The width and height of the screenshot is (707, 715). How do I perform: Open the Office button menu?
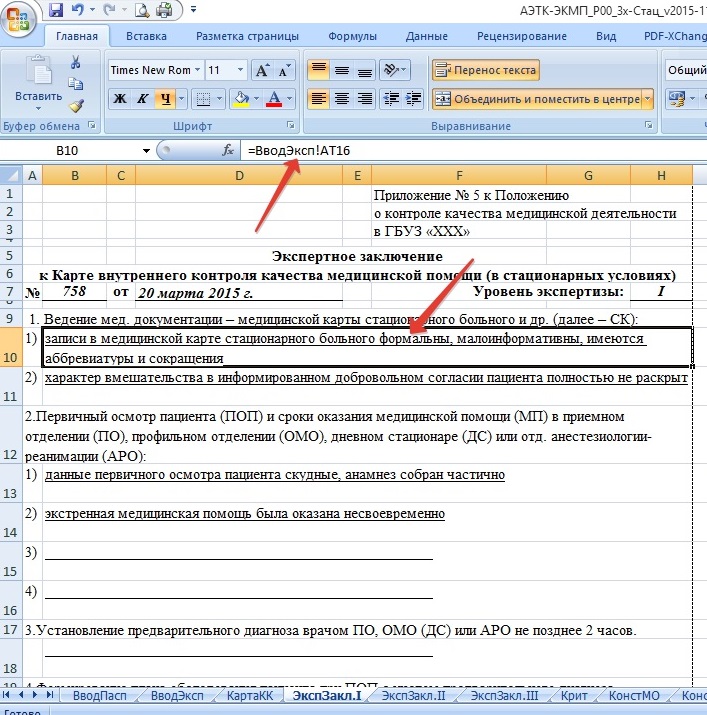coord(18,20)
